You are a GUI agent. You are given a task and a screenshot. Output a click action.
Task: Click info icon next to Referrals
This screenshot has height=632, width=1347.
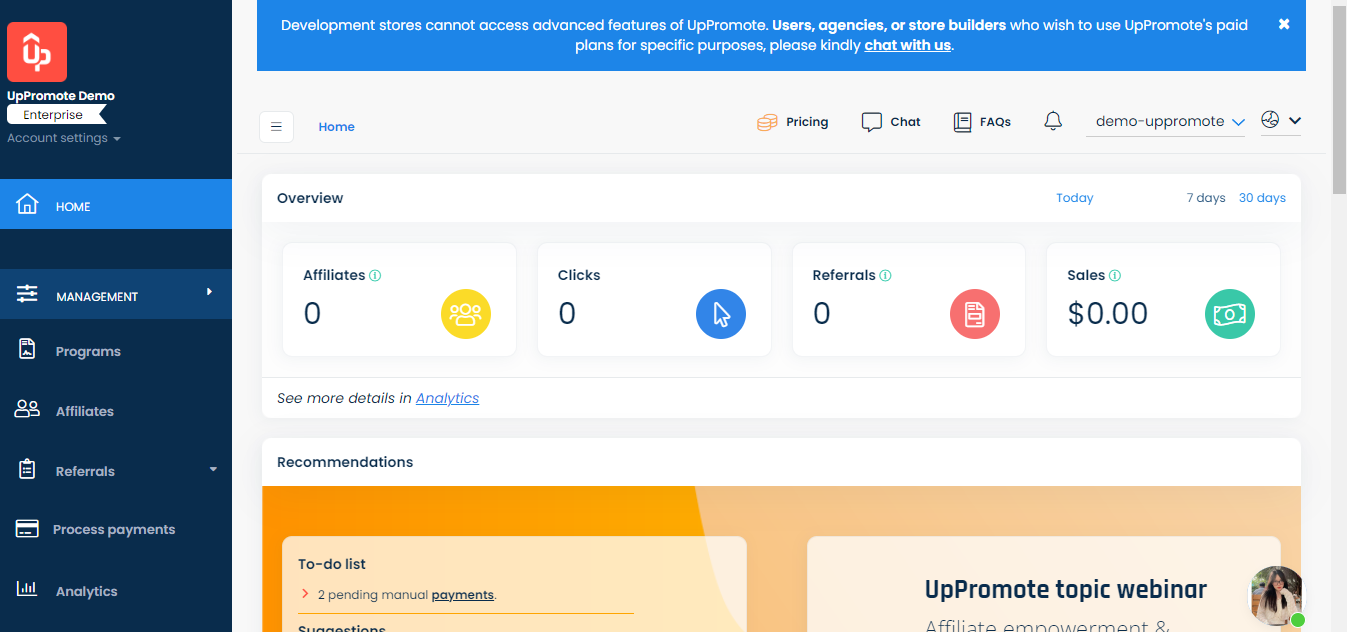point(886,275)
